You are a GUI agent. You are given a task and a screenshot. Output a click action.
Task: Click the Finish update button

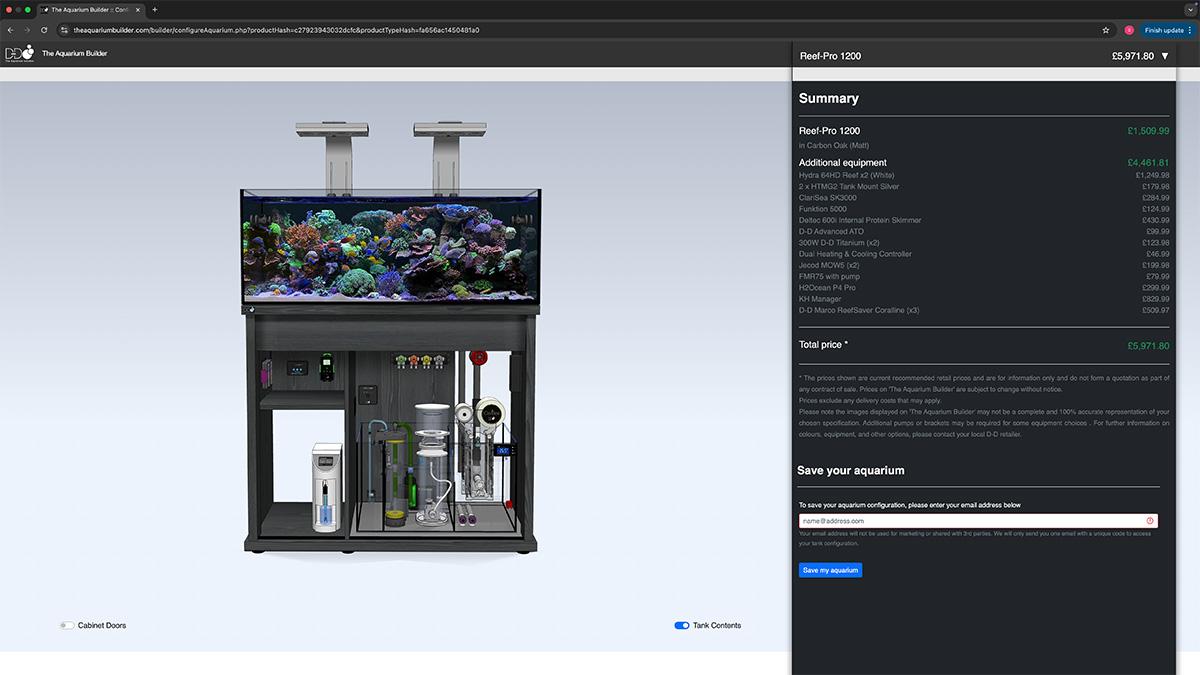pyautogui.click(x=1164, y=30)
